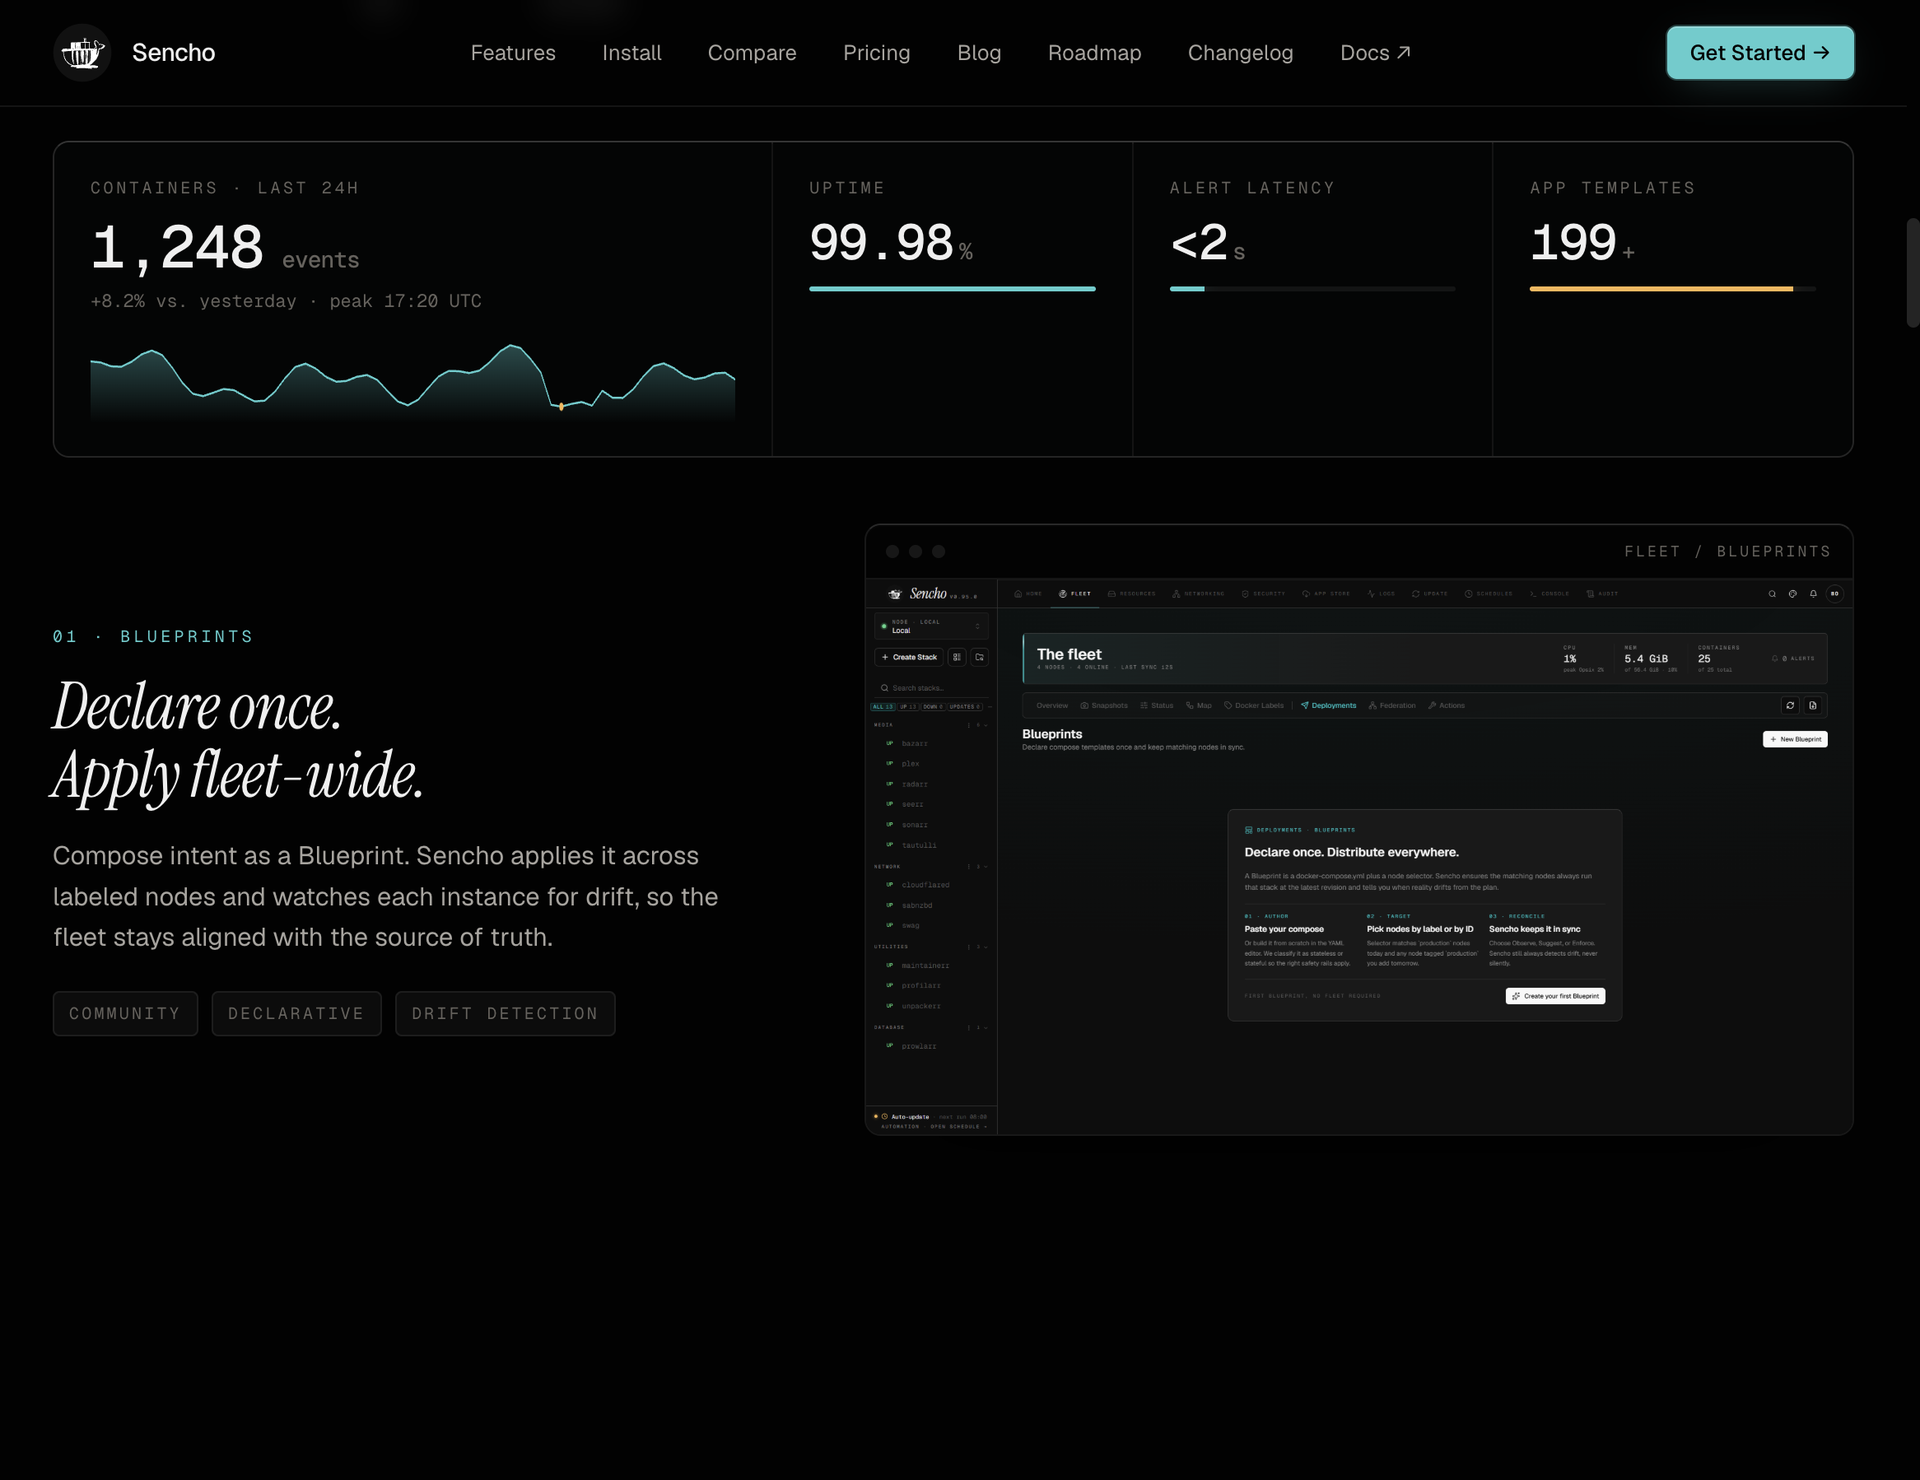This screenshot has width=1920, height=1480.
Task: Click the page's vertical scrollbar thumb
Action: (x=1913, y=272)
